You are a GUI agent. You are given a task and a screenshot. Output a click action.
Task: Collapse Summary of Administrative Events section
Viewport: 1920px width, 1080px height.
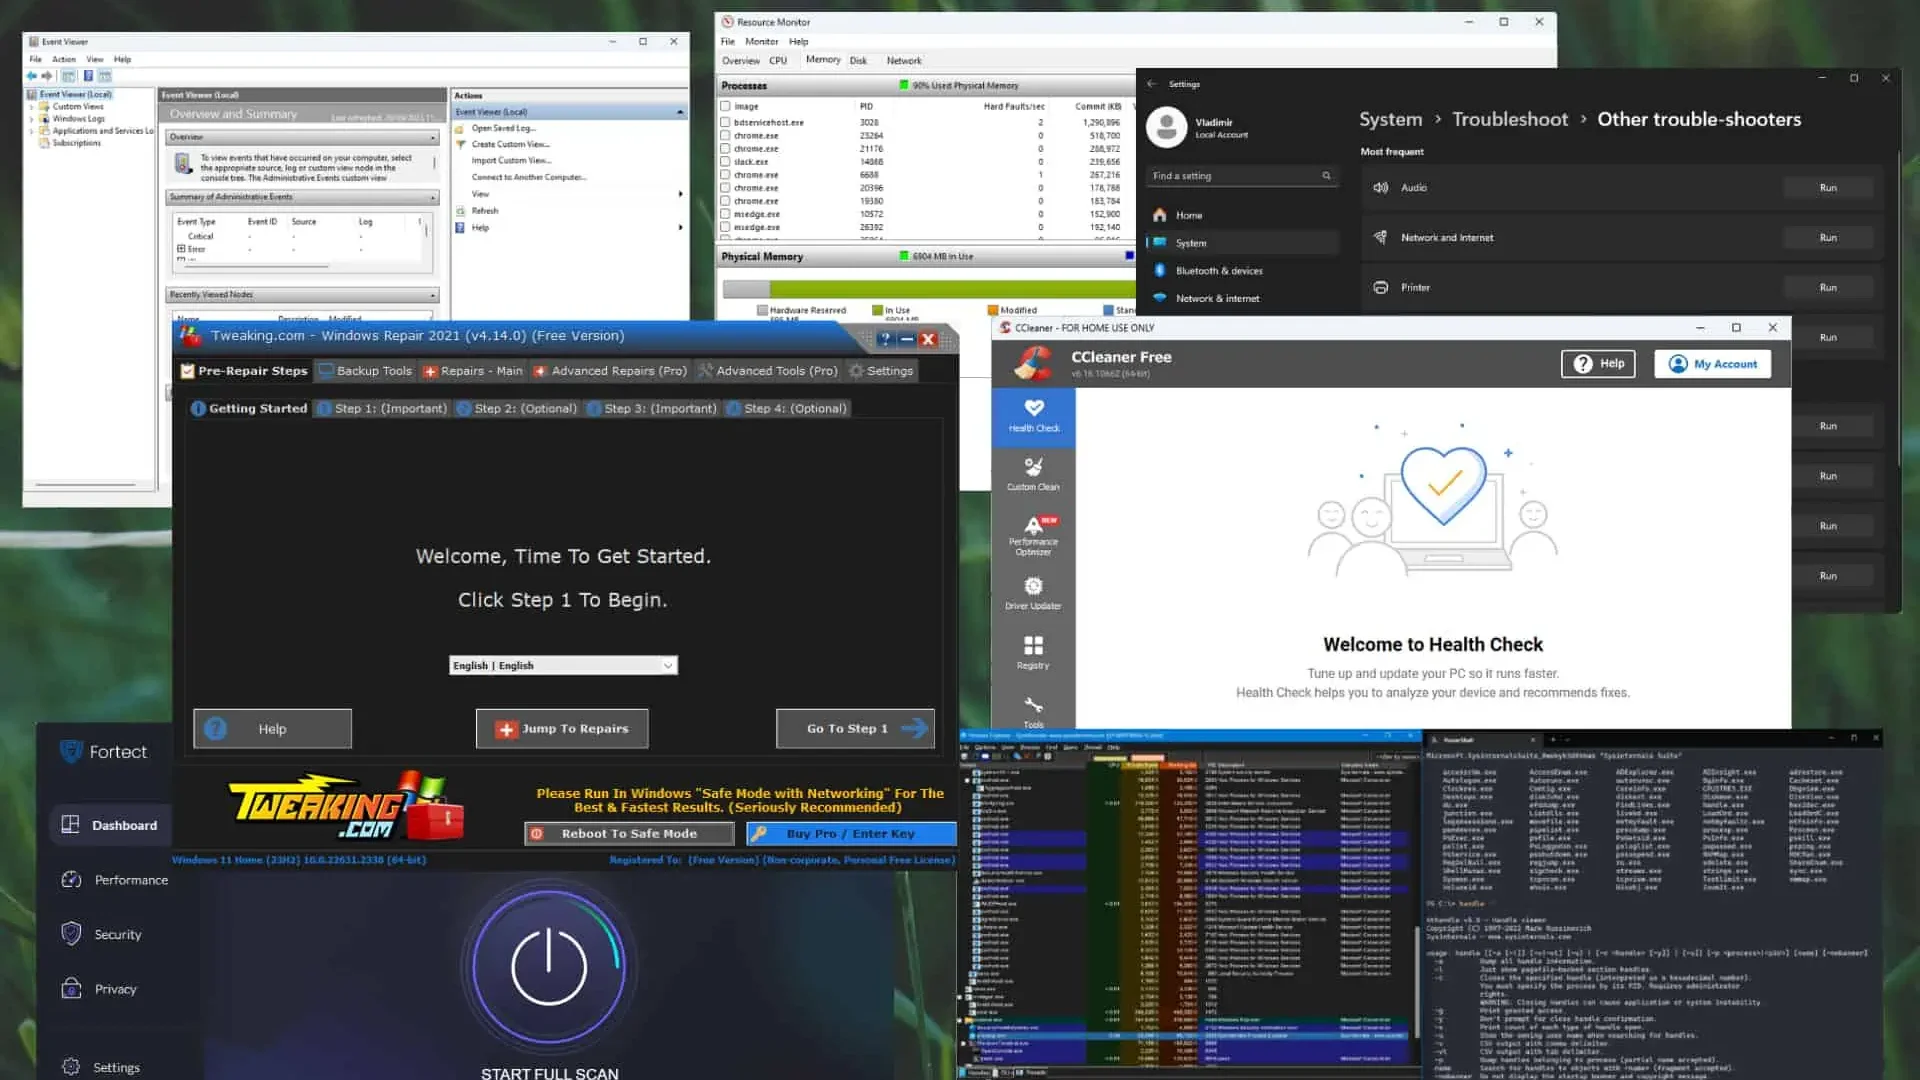click(x=433, y=198)
